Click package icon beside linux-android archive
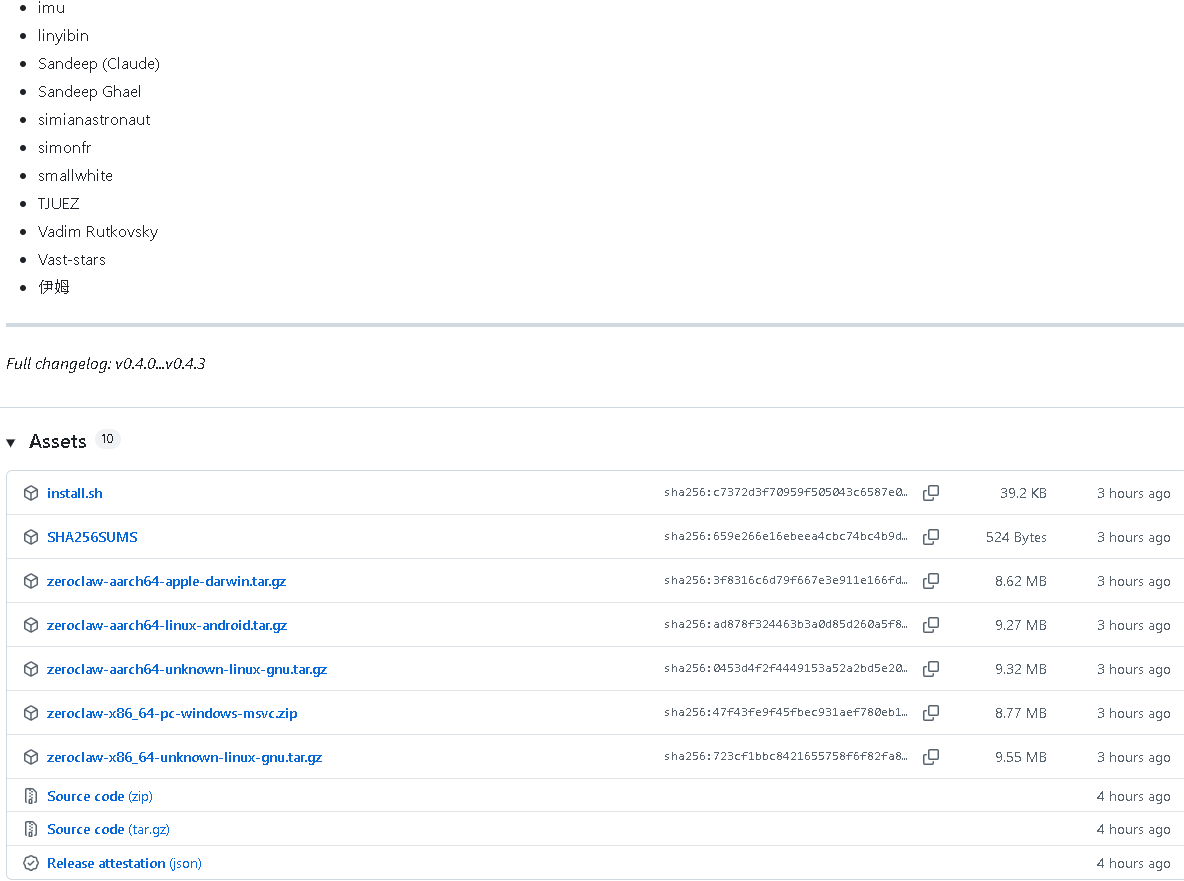 pos(31,625)
